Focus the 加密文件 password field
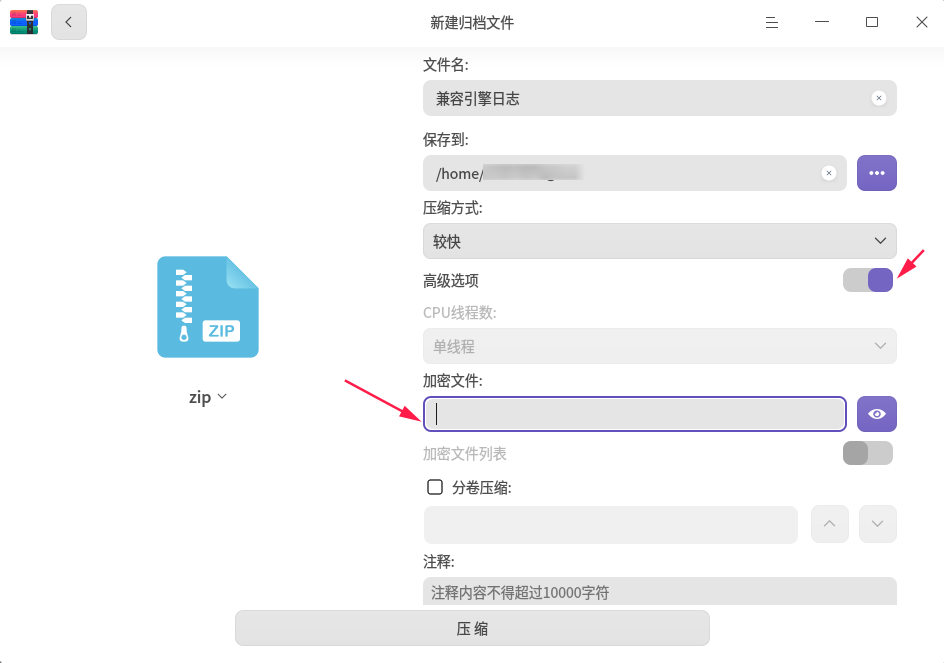Image resolution: width=944 pixels, height=663 pixels. click(635, 414)
